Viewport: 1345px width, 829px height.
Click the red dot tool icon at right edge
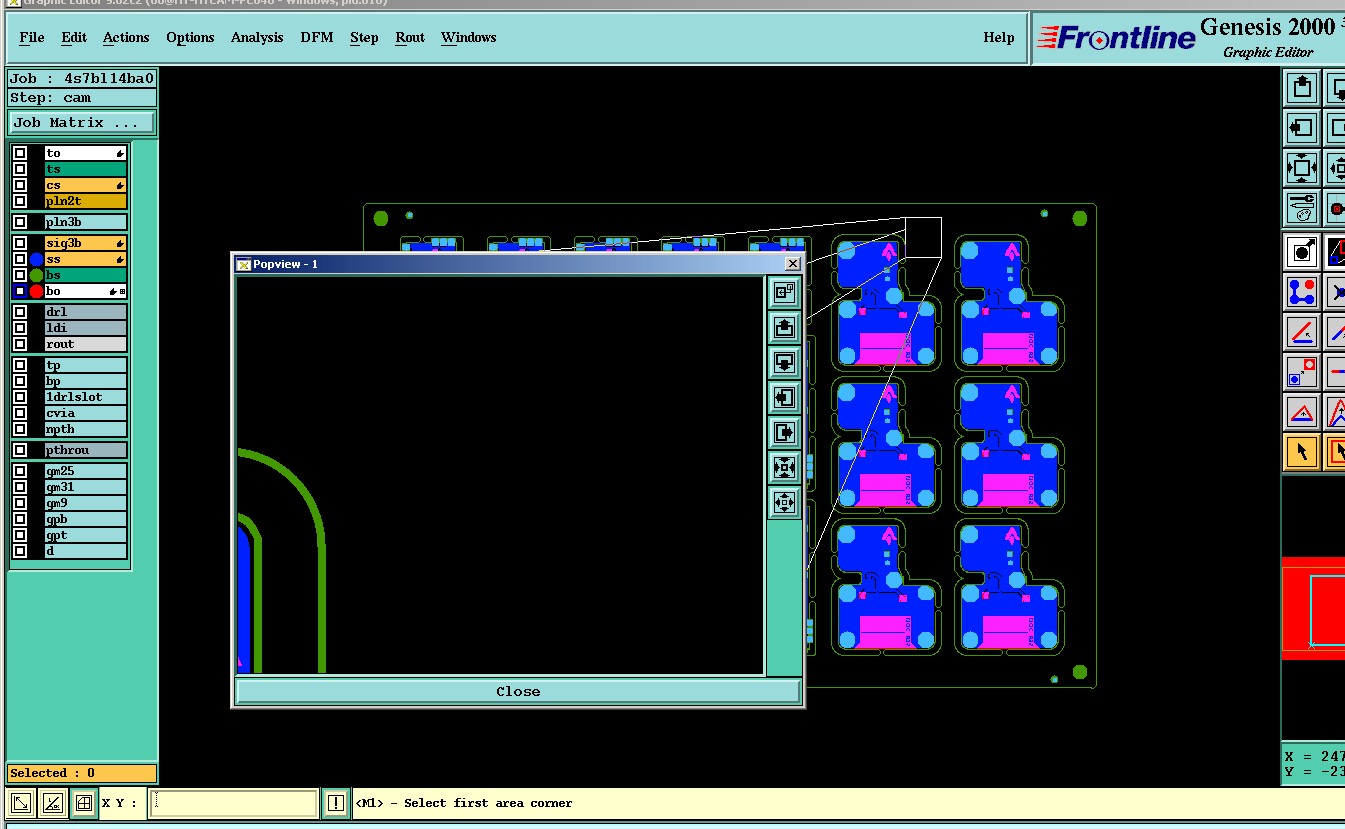(1336, 208)
